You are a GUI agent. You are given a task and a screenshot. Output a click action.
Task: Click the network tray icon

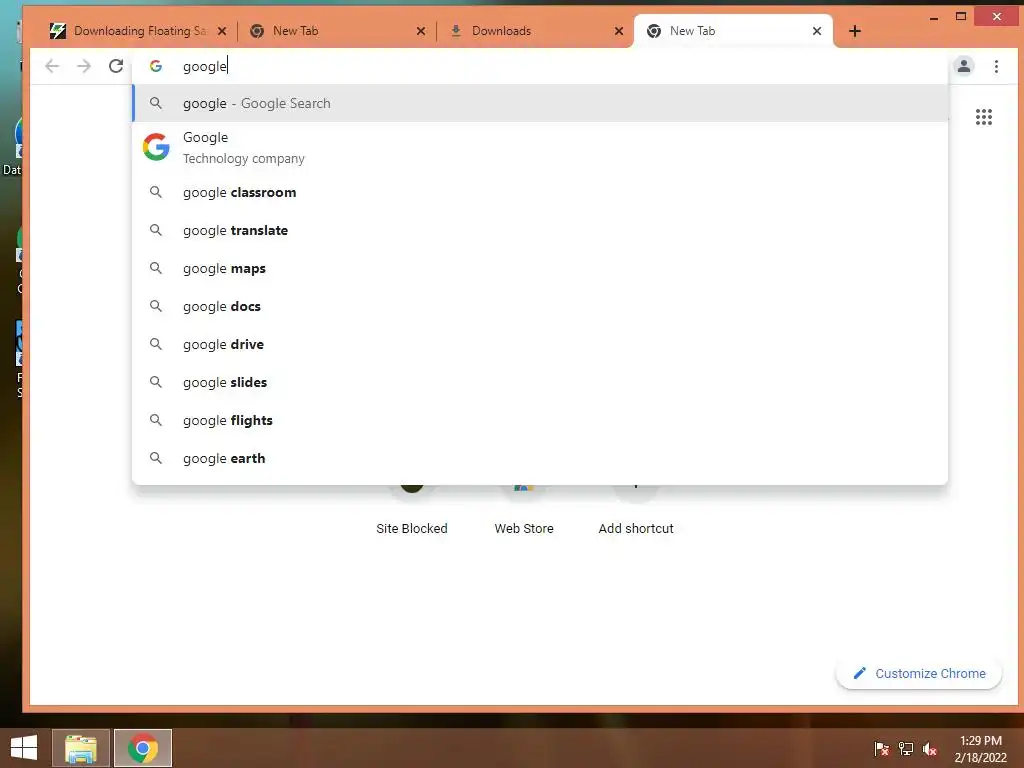point(906,748)
